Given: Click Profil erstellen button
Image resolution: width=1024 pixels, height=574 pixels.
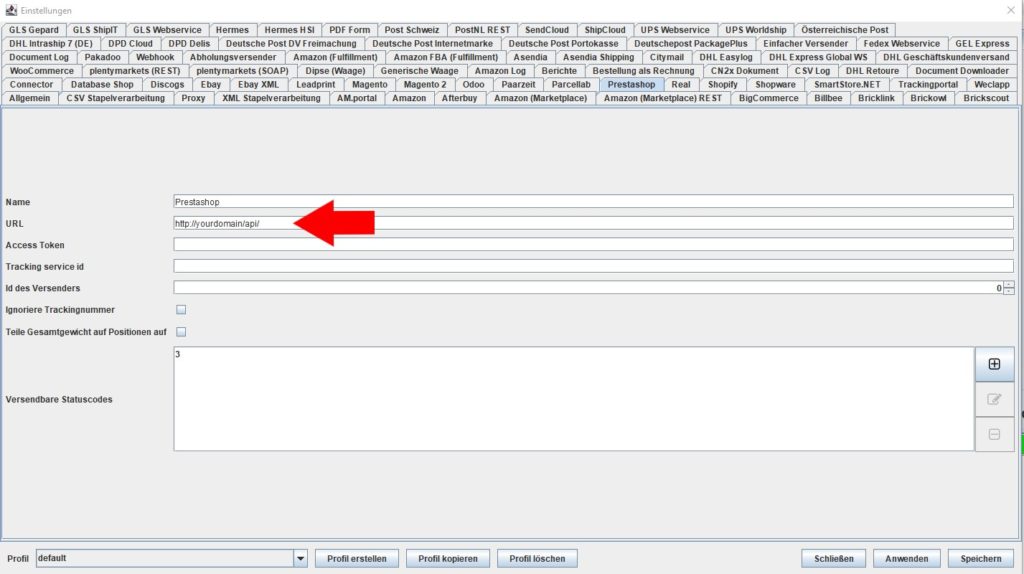Looking at the screenshot, I should (x=357, y=558).
